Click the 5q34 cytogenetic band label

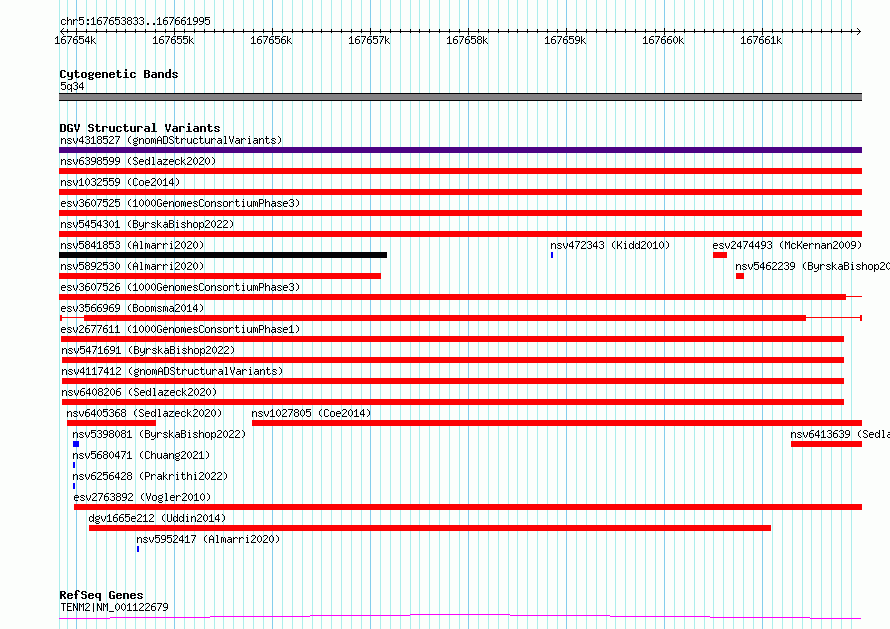(72, 86)
